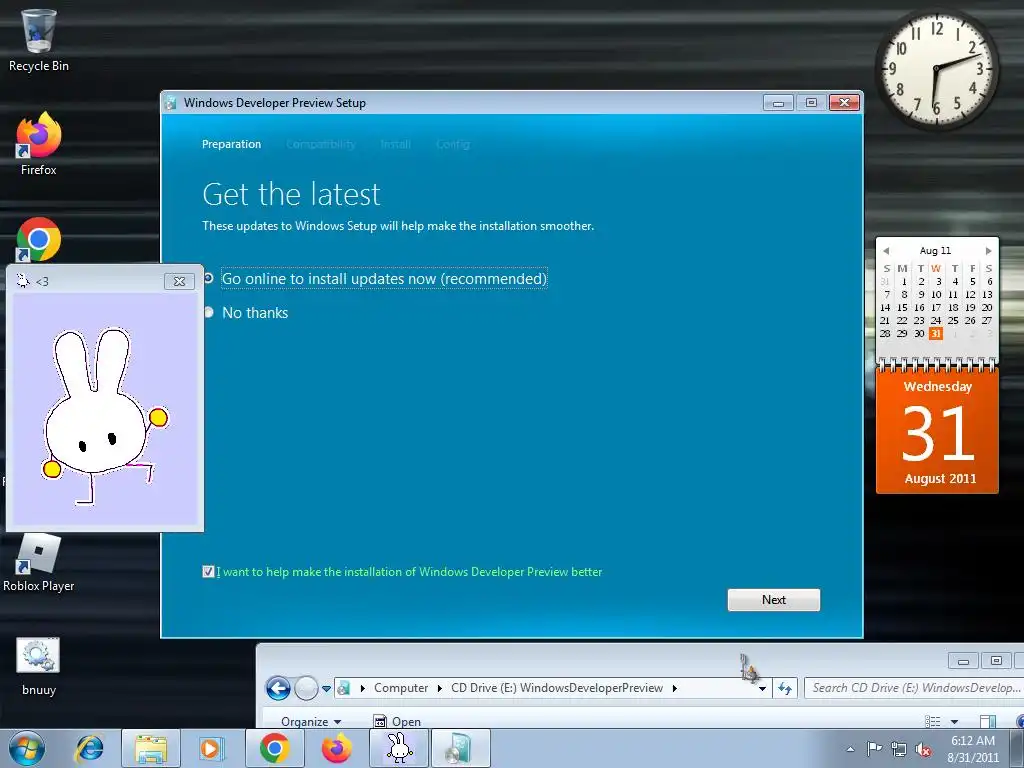Close the <3 bunny window
This screenshot has height=768, width=1024.
[x=179, y=281]
